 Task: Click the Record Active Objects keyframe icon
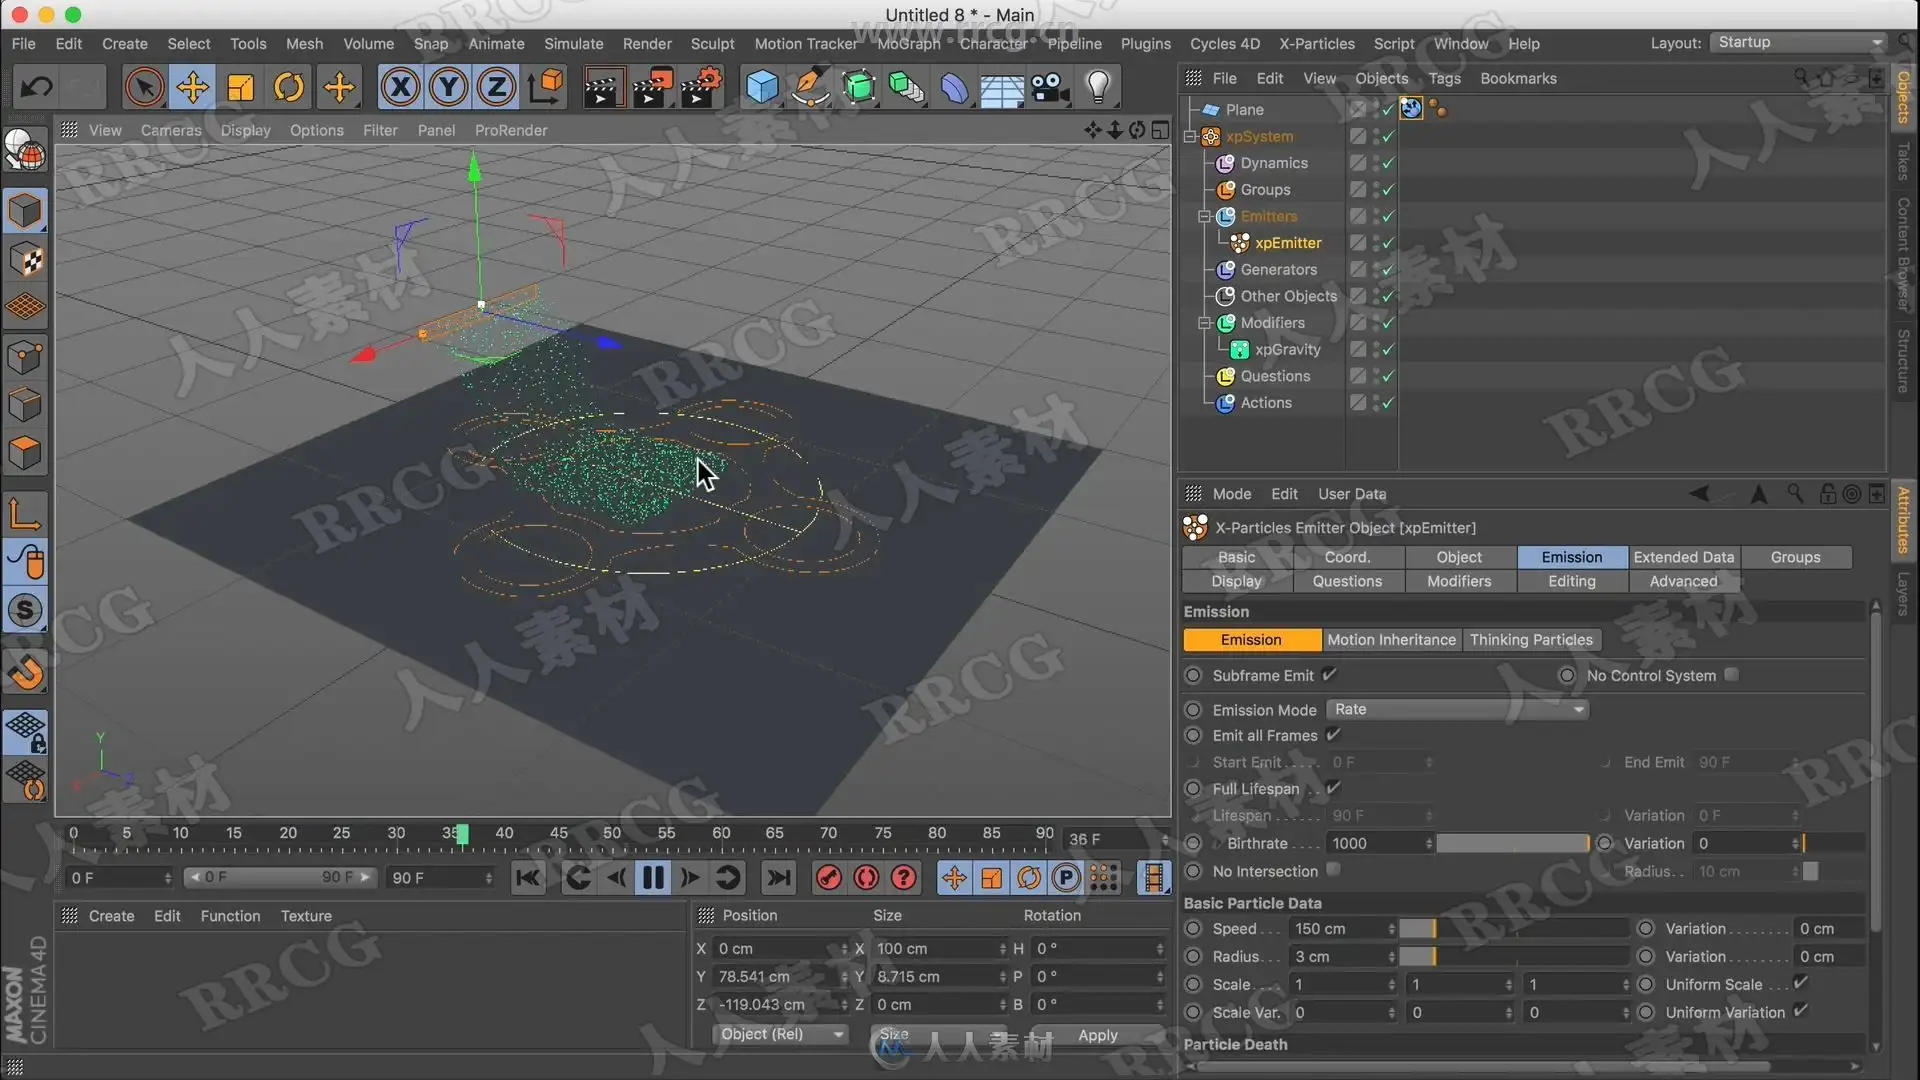828,878
